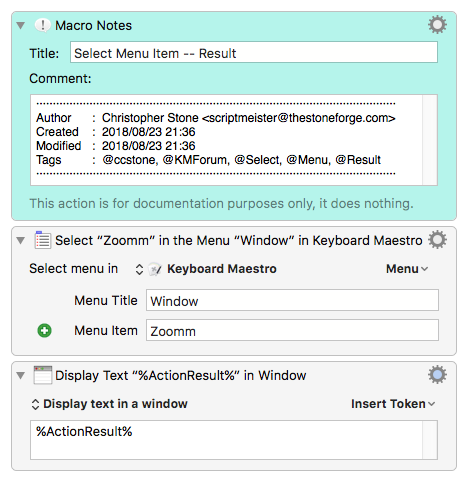Click the %ActionResult% text area
Viewport: 468px width, 485px height.
point(226,440)
